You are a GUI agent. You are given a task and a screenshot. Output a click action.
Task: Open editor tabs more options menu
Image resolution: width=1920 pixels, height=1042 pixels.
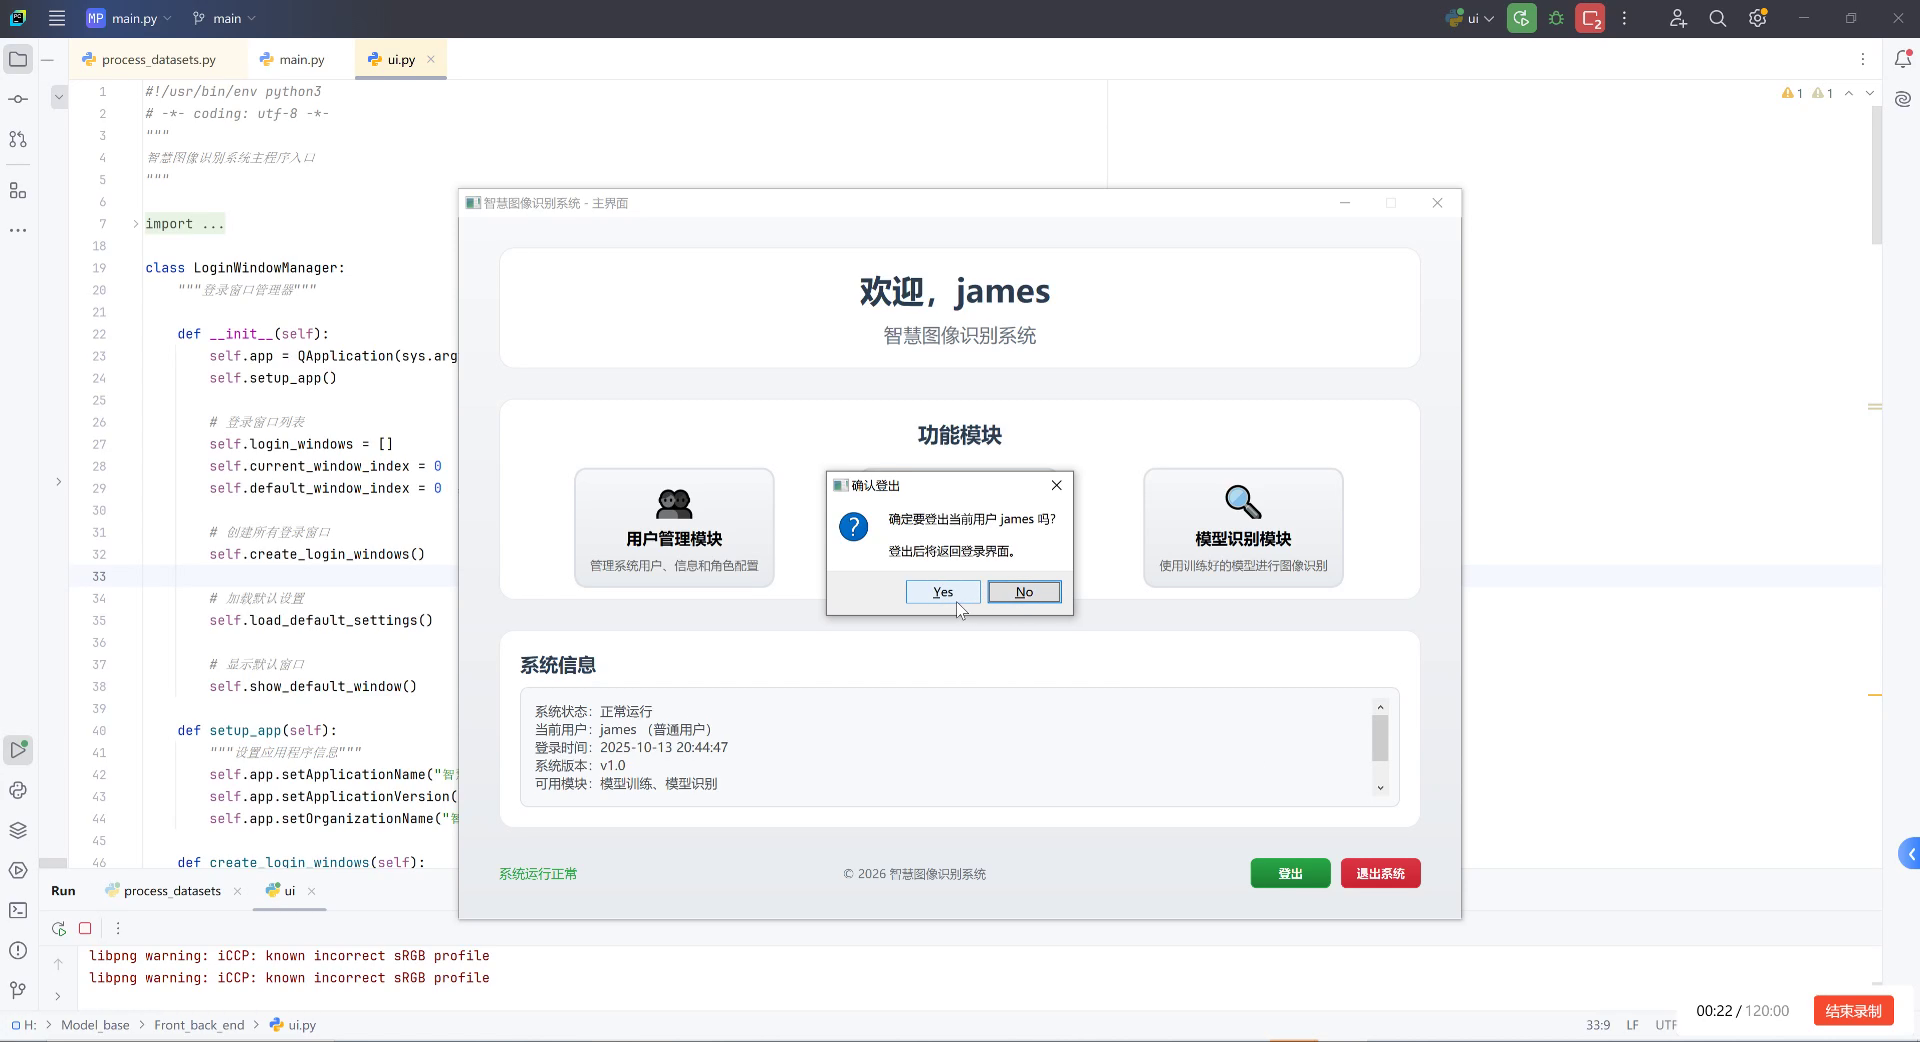click(x=1862, y=60)
